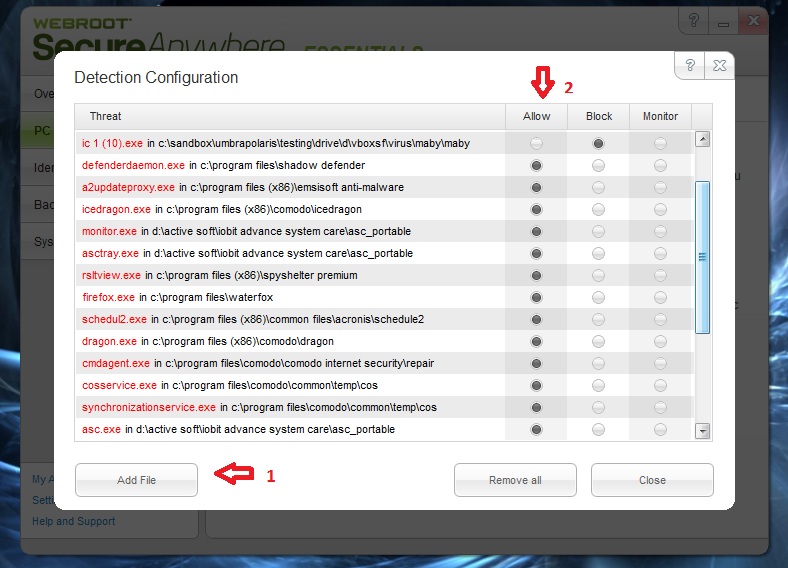Click the help icon in the main Webroot window
The height and width of the screenshot is (568, 788).
(x=694, y=21)
